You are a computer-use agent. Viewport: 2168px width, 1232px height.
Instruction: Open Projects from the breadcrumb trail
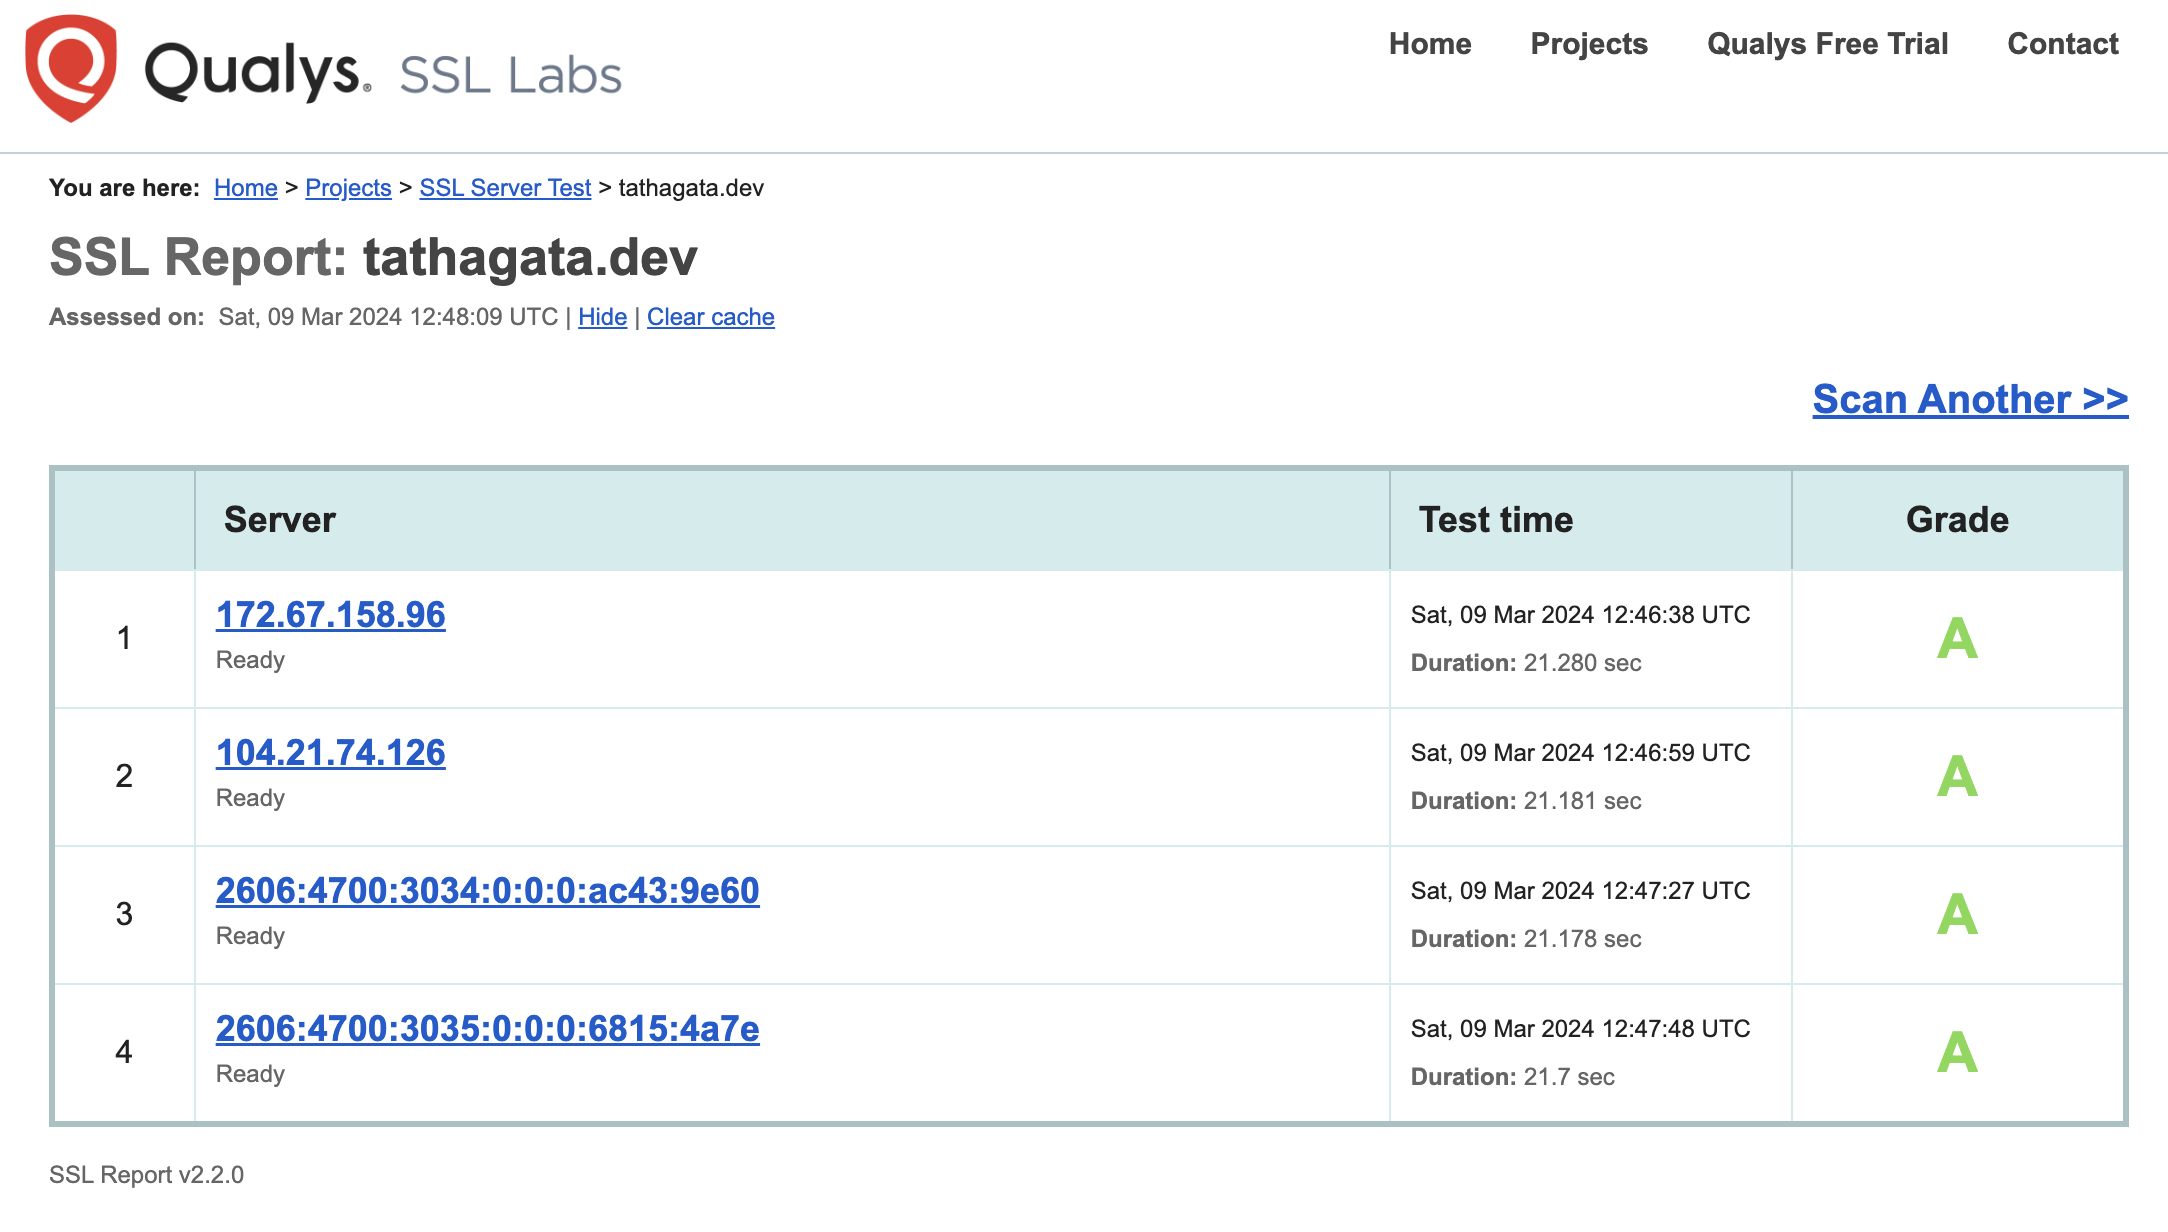348,187
